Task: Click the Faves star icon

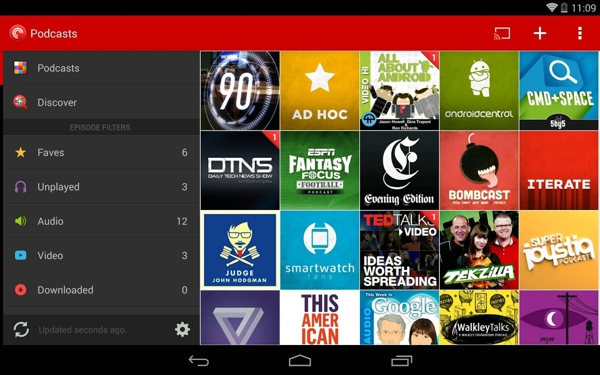Action: coord(20,152)
